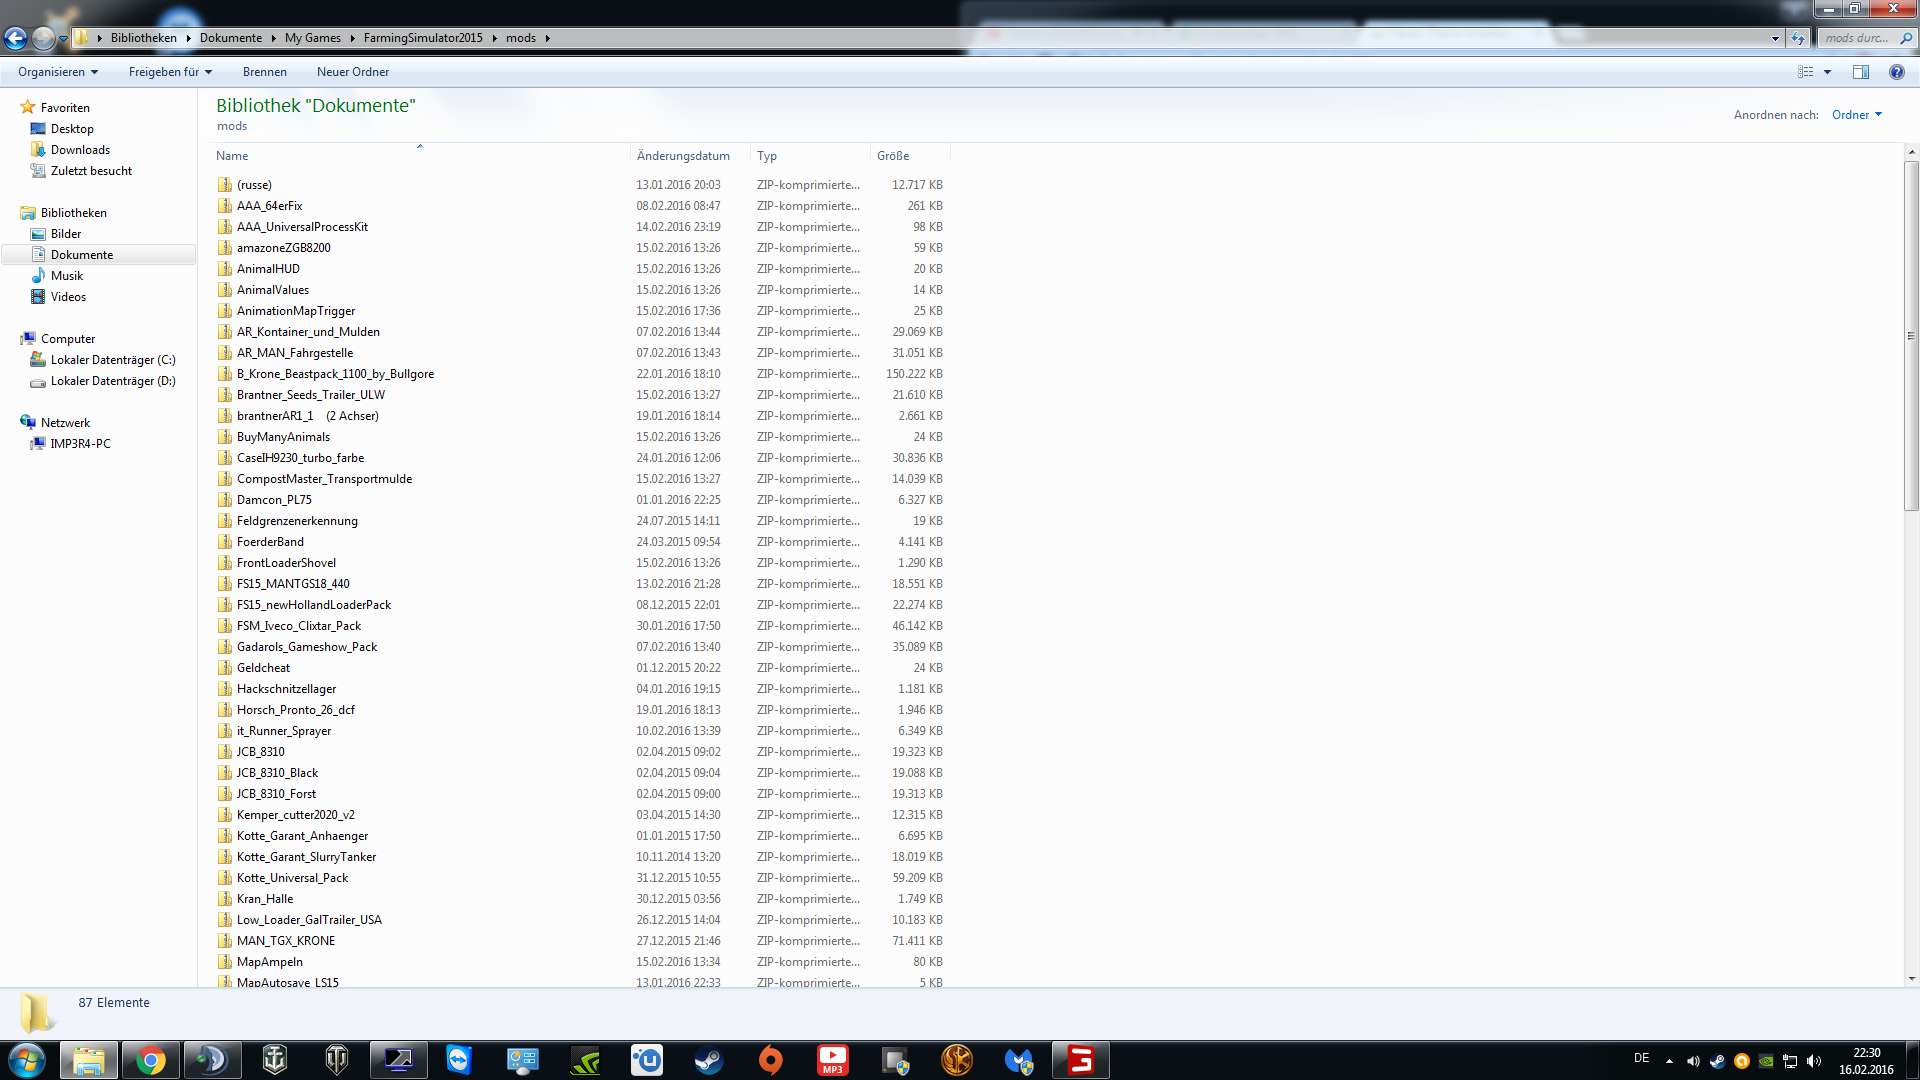Open the recent pages dropdown arrow

(63, 39)
